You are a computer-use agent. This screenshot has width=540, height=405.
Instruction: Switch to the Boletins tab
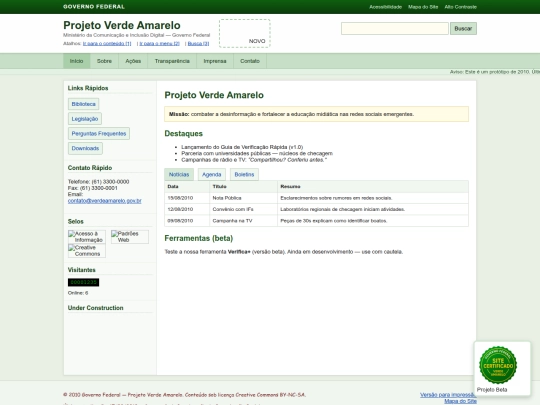[244, 175]
